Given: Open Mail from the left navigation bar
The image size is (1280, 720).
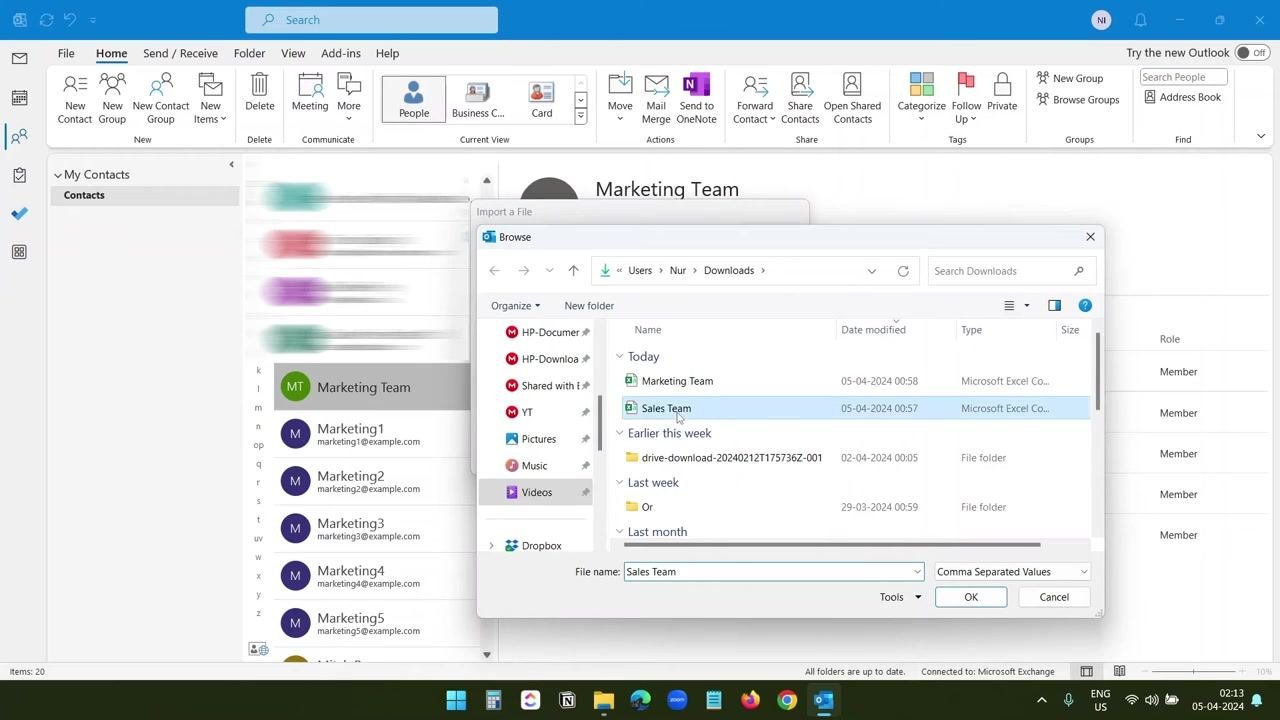Looking at the screenshot, I should click(19, 59).
